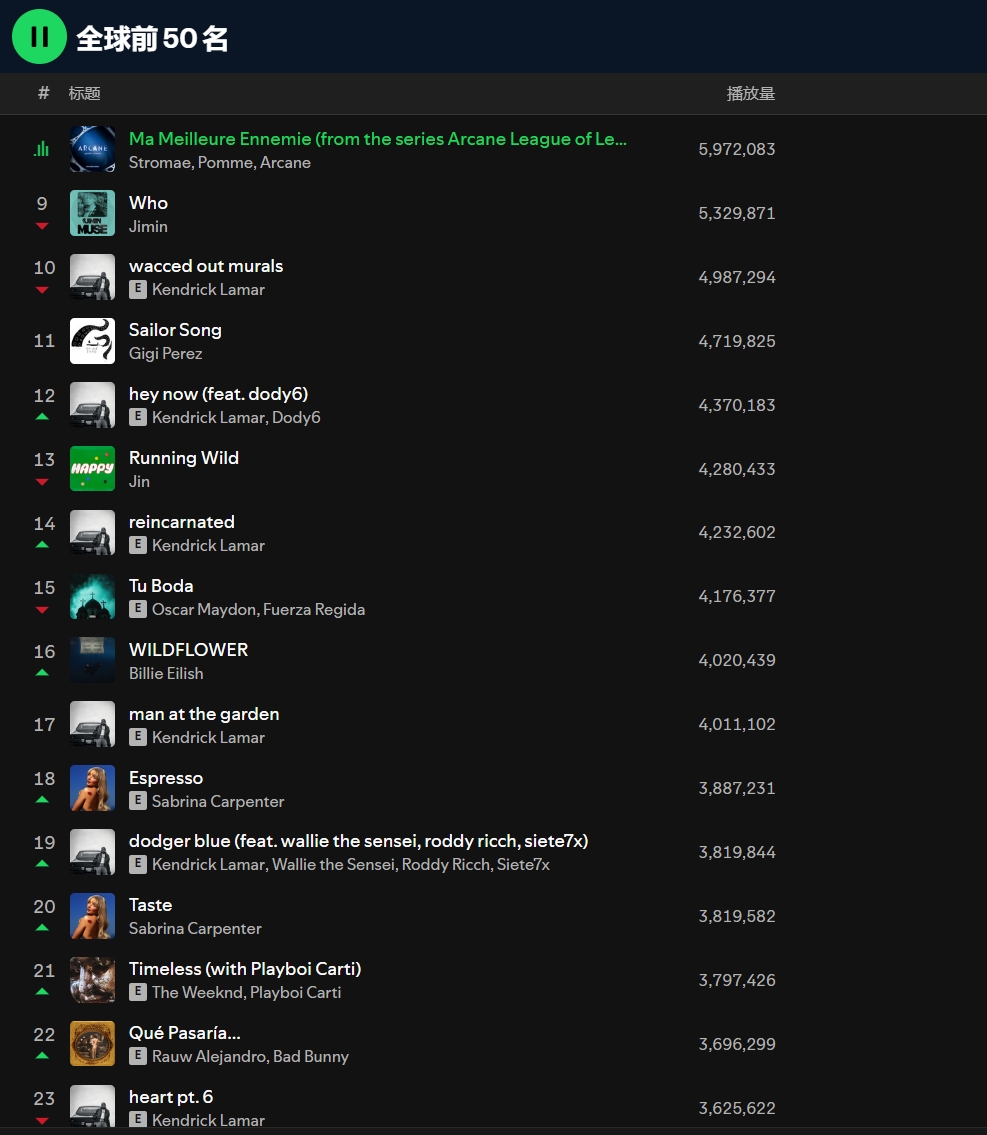The height and width of the screenshot is (1135, 987).
Task: Select song title Taste
Action: click(x=151, y=905)
